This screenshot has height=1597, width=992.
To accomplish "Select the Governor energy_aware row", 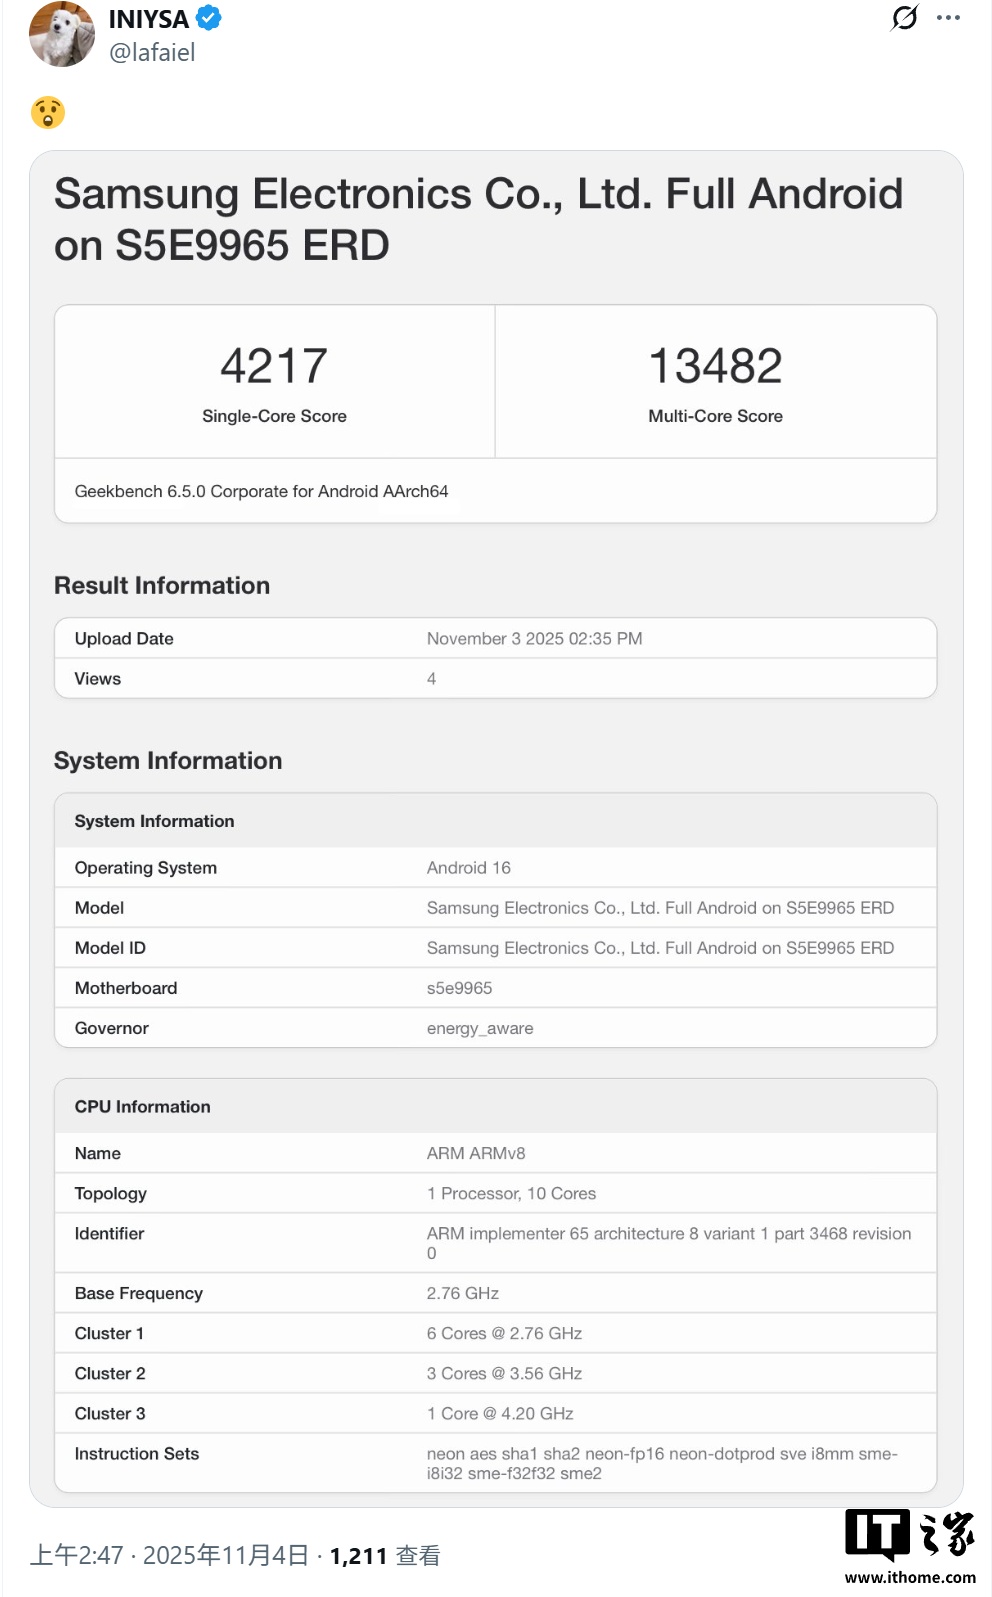I will click(495, 1028).
